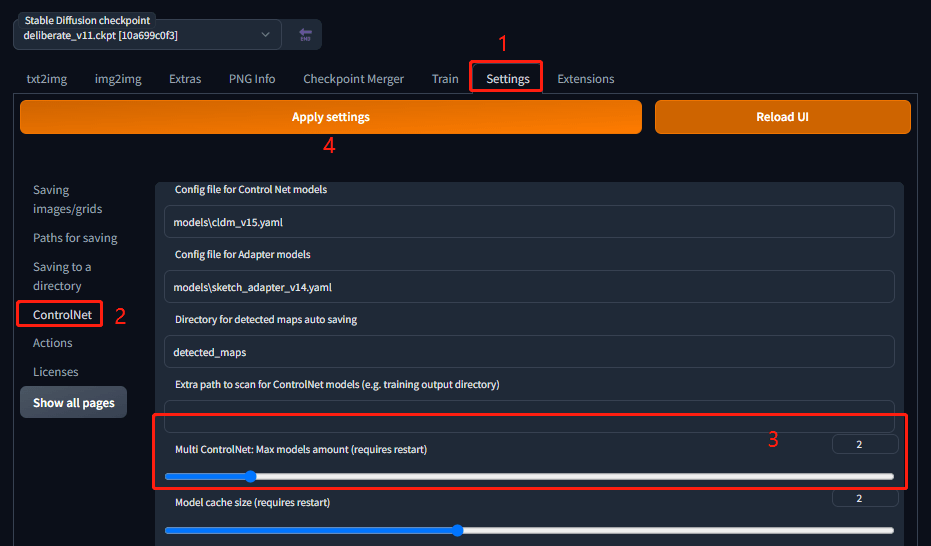Click the Show all pages button
Viewport: 931px width, 546px height.
point(74,402)
